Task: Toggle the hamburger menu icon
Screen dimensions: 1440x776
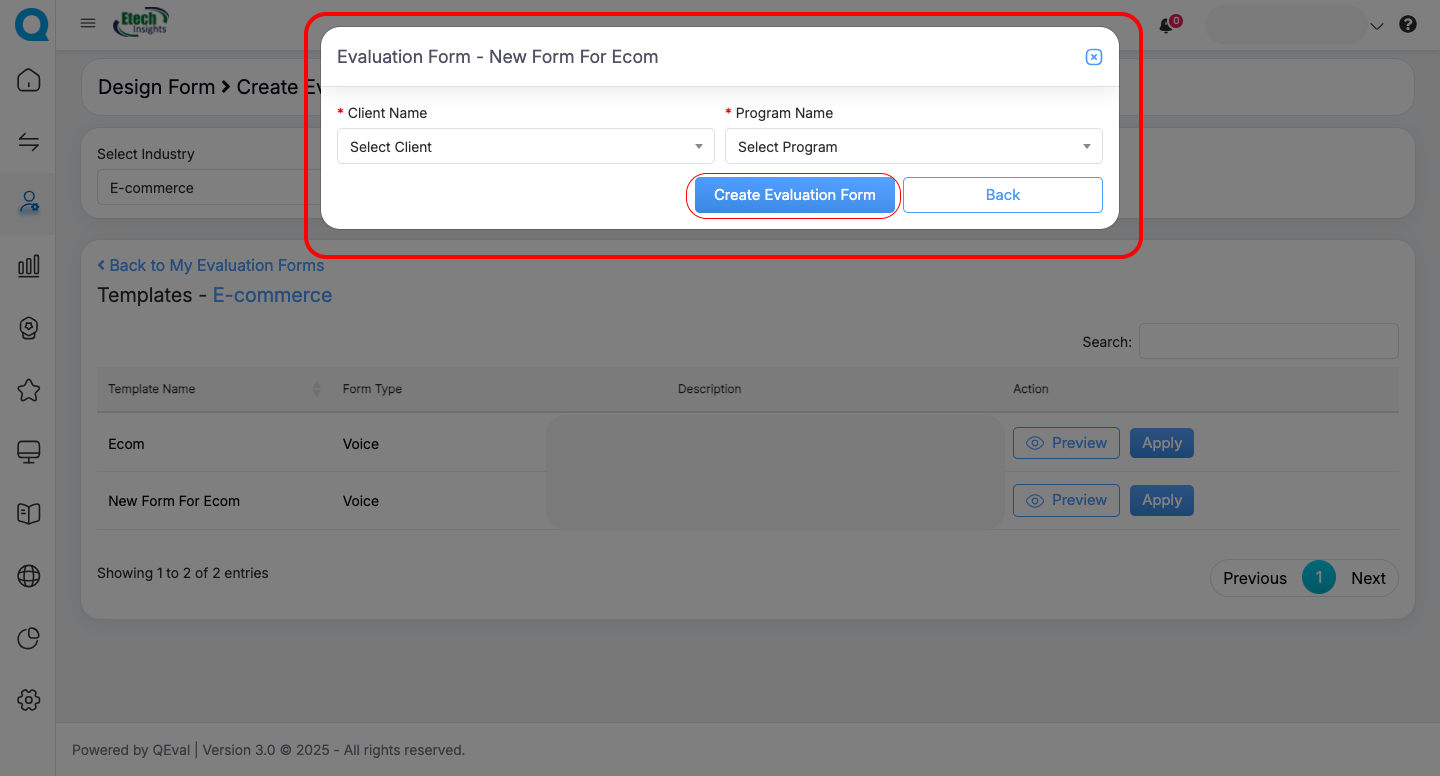Action: click(x=88, y=24)
